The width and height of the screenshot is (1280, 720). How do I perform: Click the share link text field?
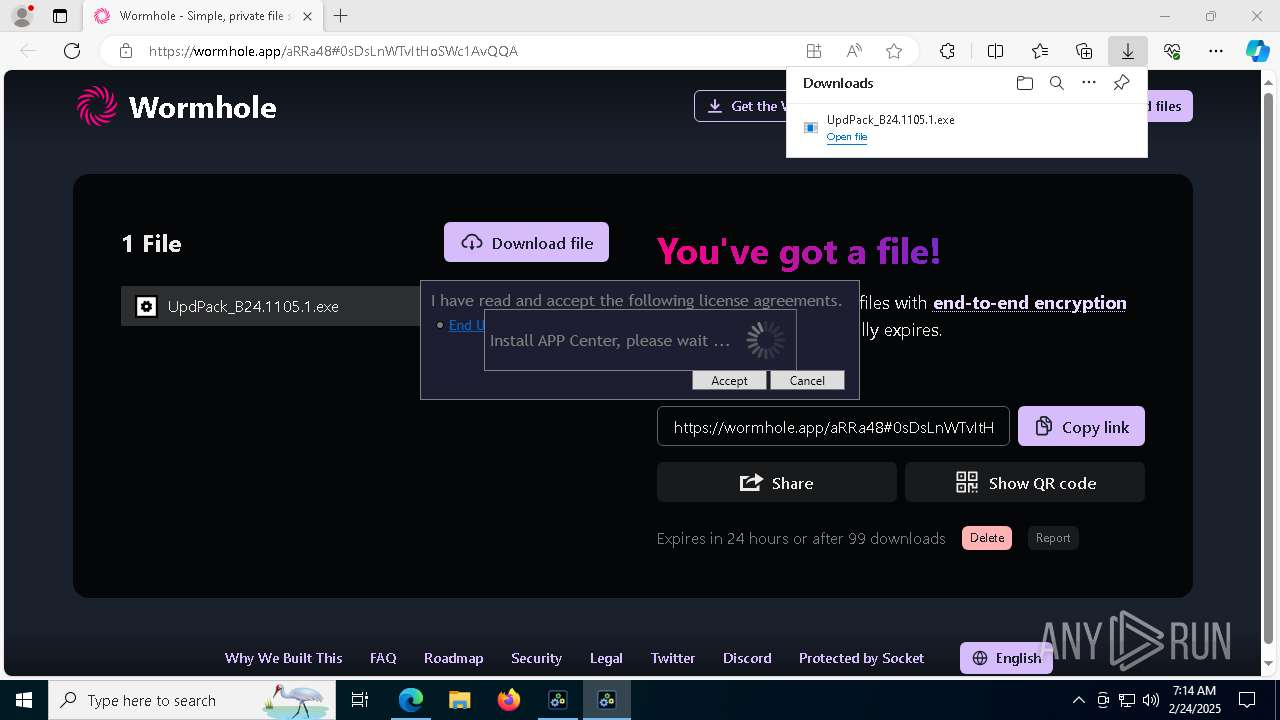click(833, 426)
